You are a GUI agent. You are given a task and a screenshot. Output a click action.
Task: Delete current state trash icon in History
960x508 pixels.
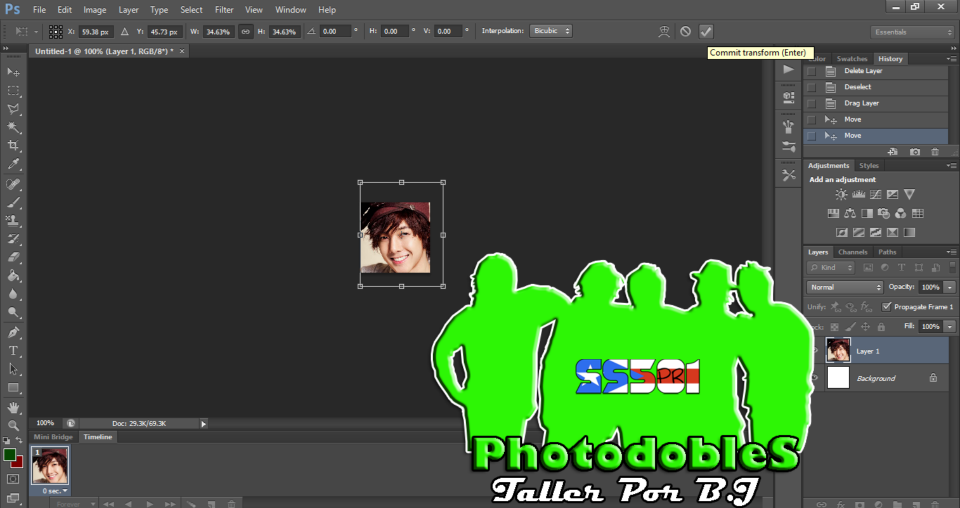click(935, 152)
